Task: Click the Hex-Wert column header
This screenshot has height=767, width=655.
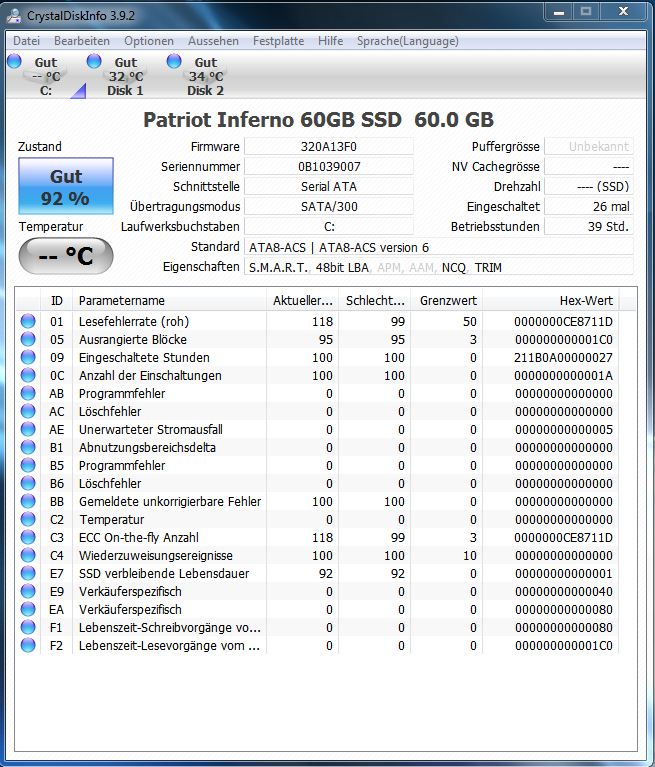Action: (551, 300)
